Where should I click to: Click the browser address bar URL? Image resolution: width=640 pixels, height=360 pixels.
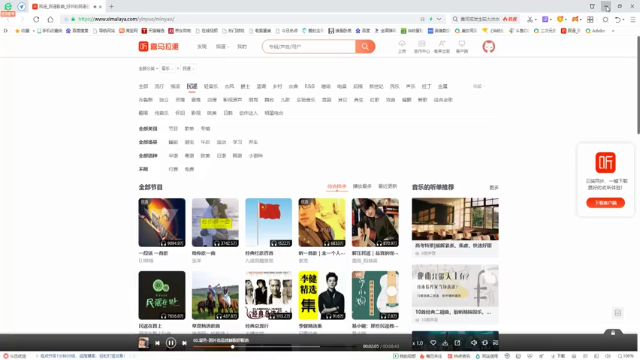tap(127, 19)
